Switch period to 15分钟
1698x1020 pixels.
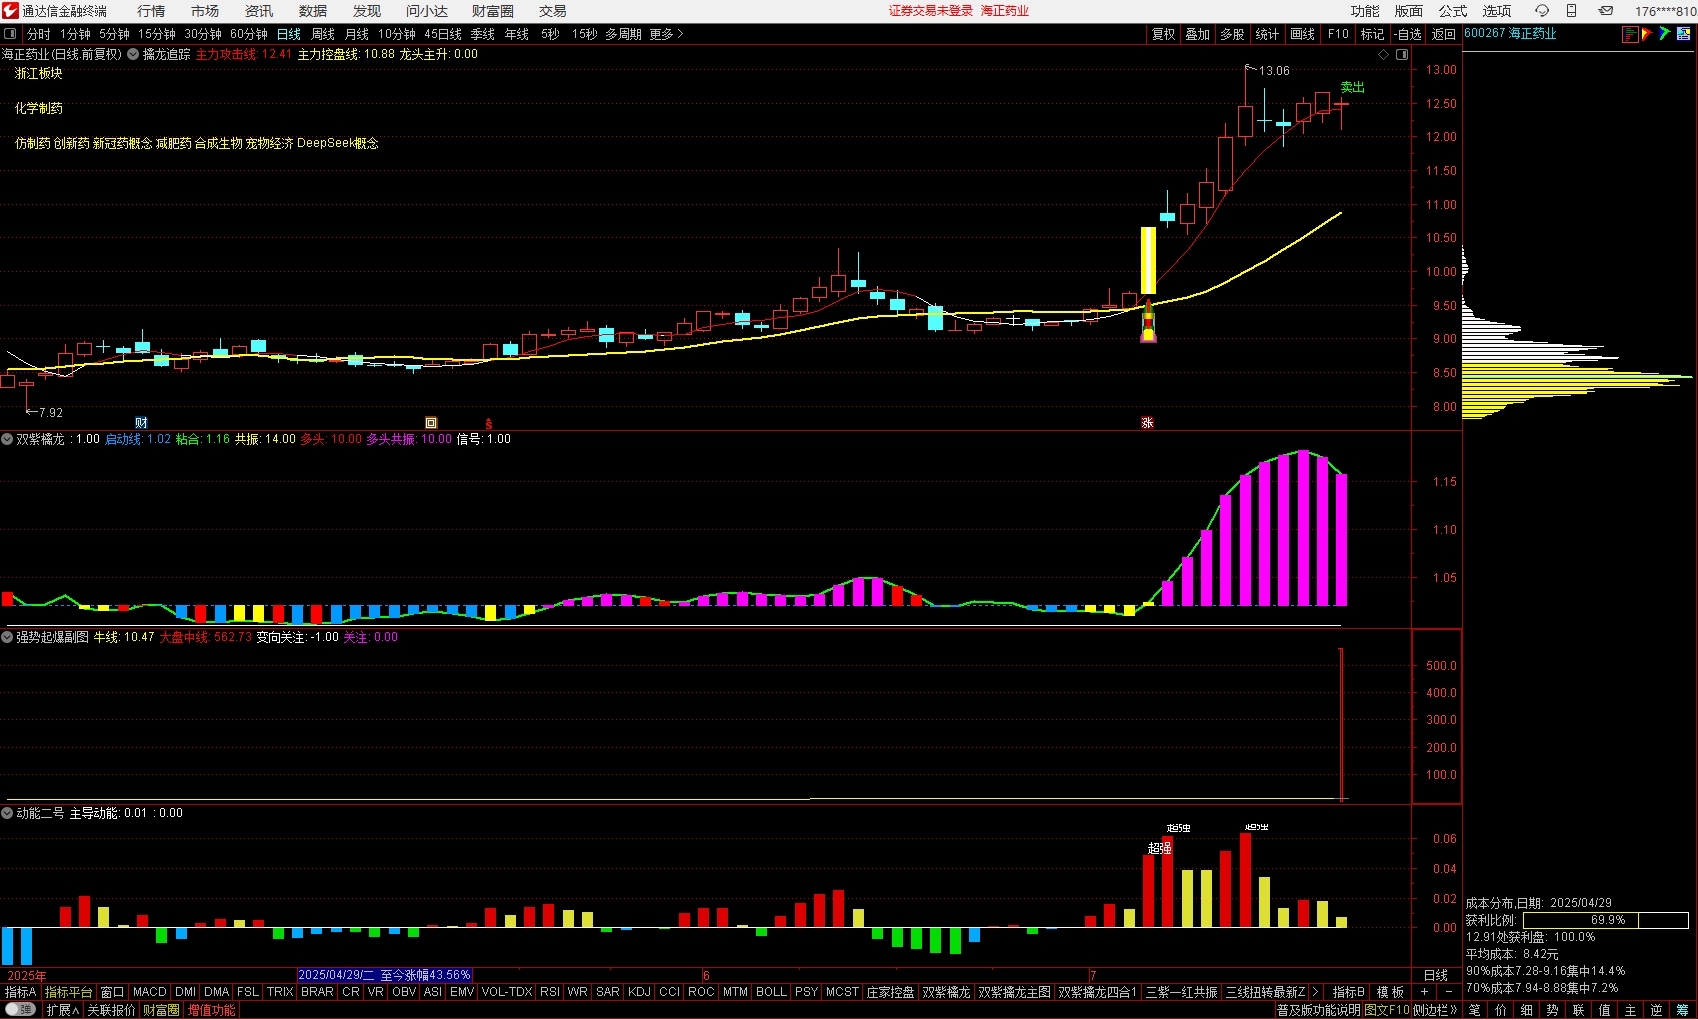[x=157, y=34]
